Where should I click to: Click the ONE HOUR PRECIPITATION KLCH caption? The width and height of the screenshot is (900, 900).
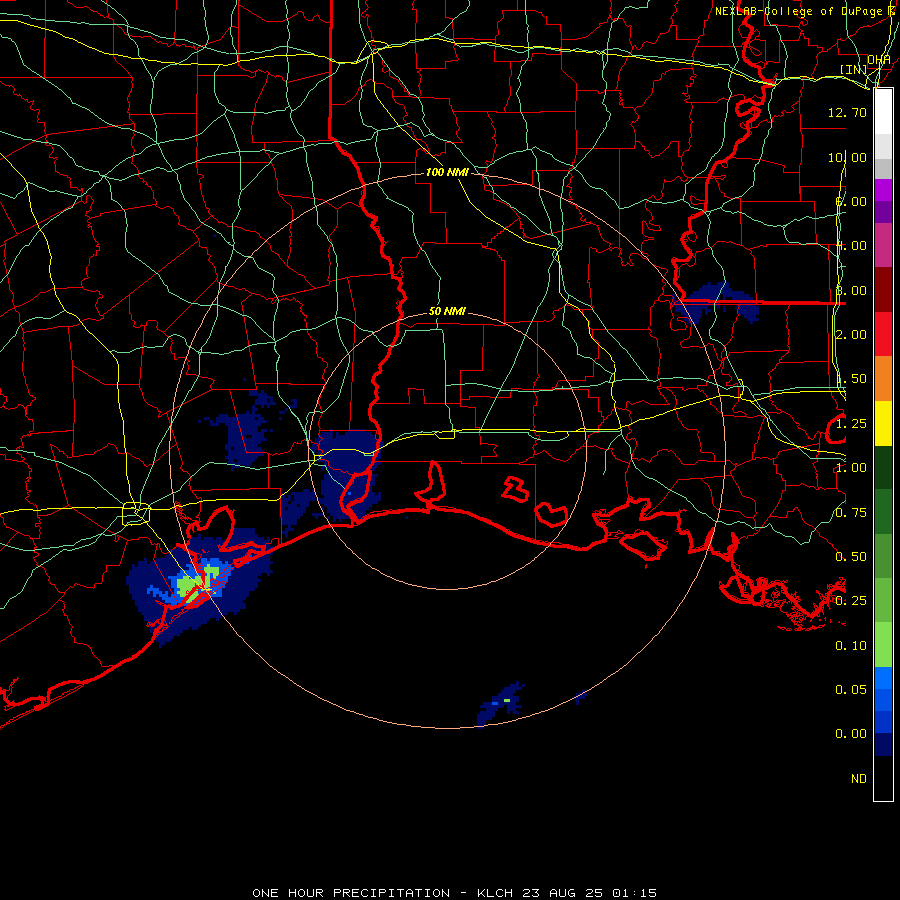(455, 893)
